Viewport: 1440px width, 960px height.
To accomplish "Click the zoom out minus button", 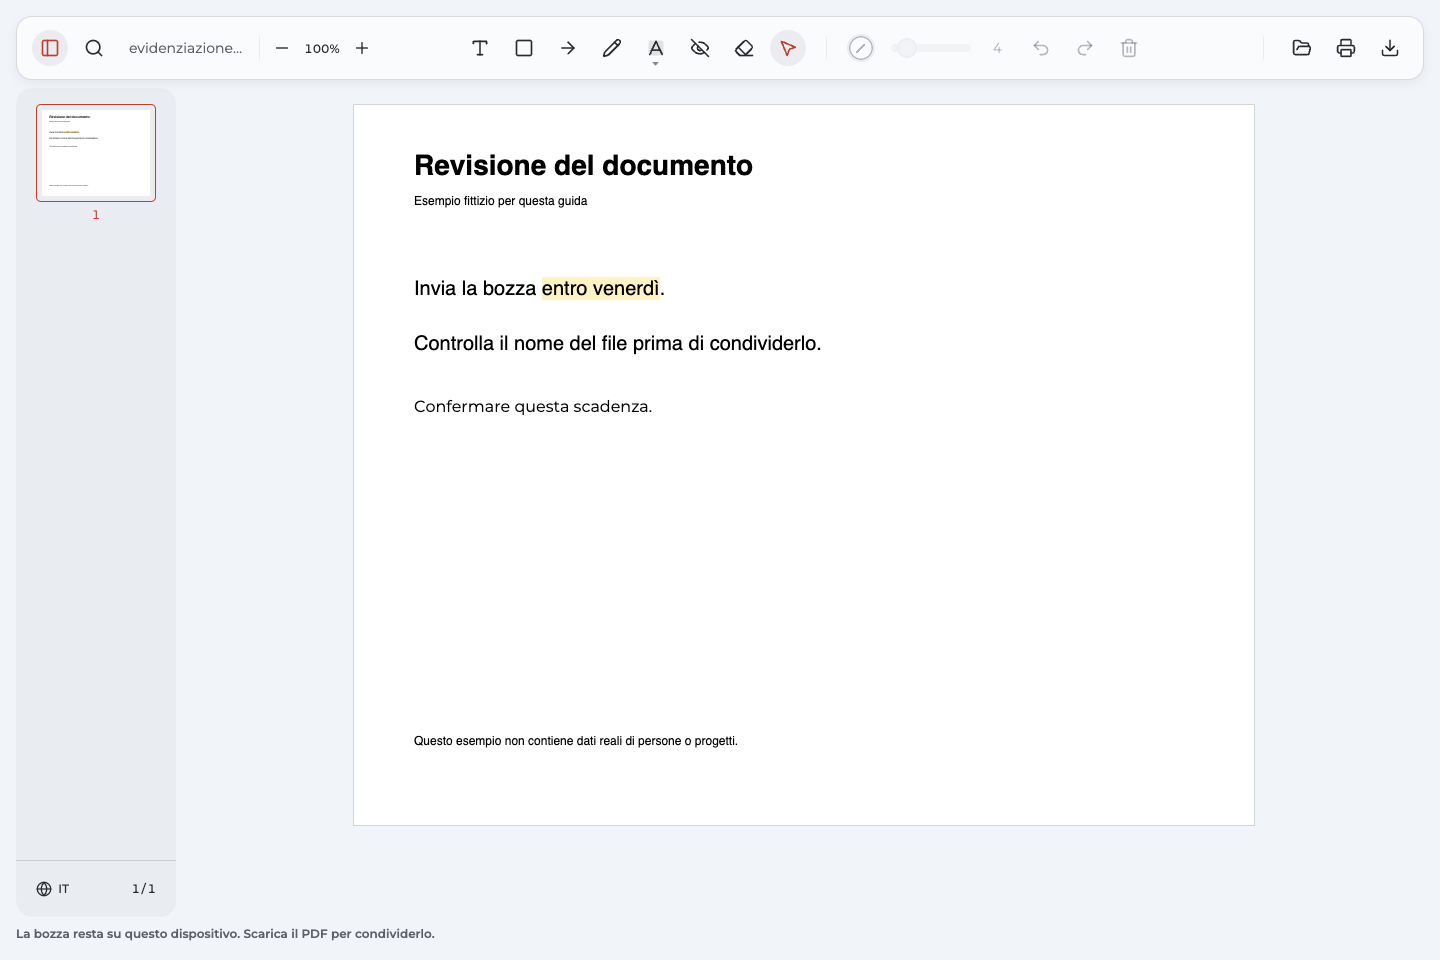I will coord(282,48).
